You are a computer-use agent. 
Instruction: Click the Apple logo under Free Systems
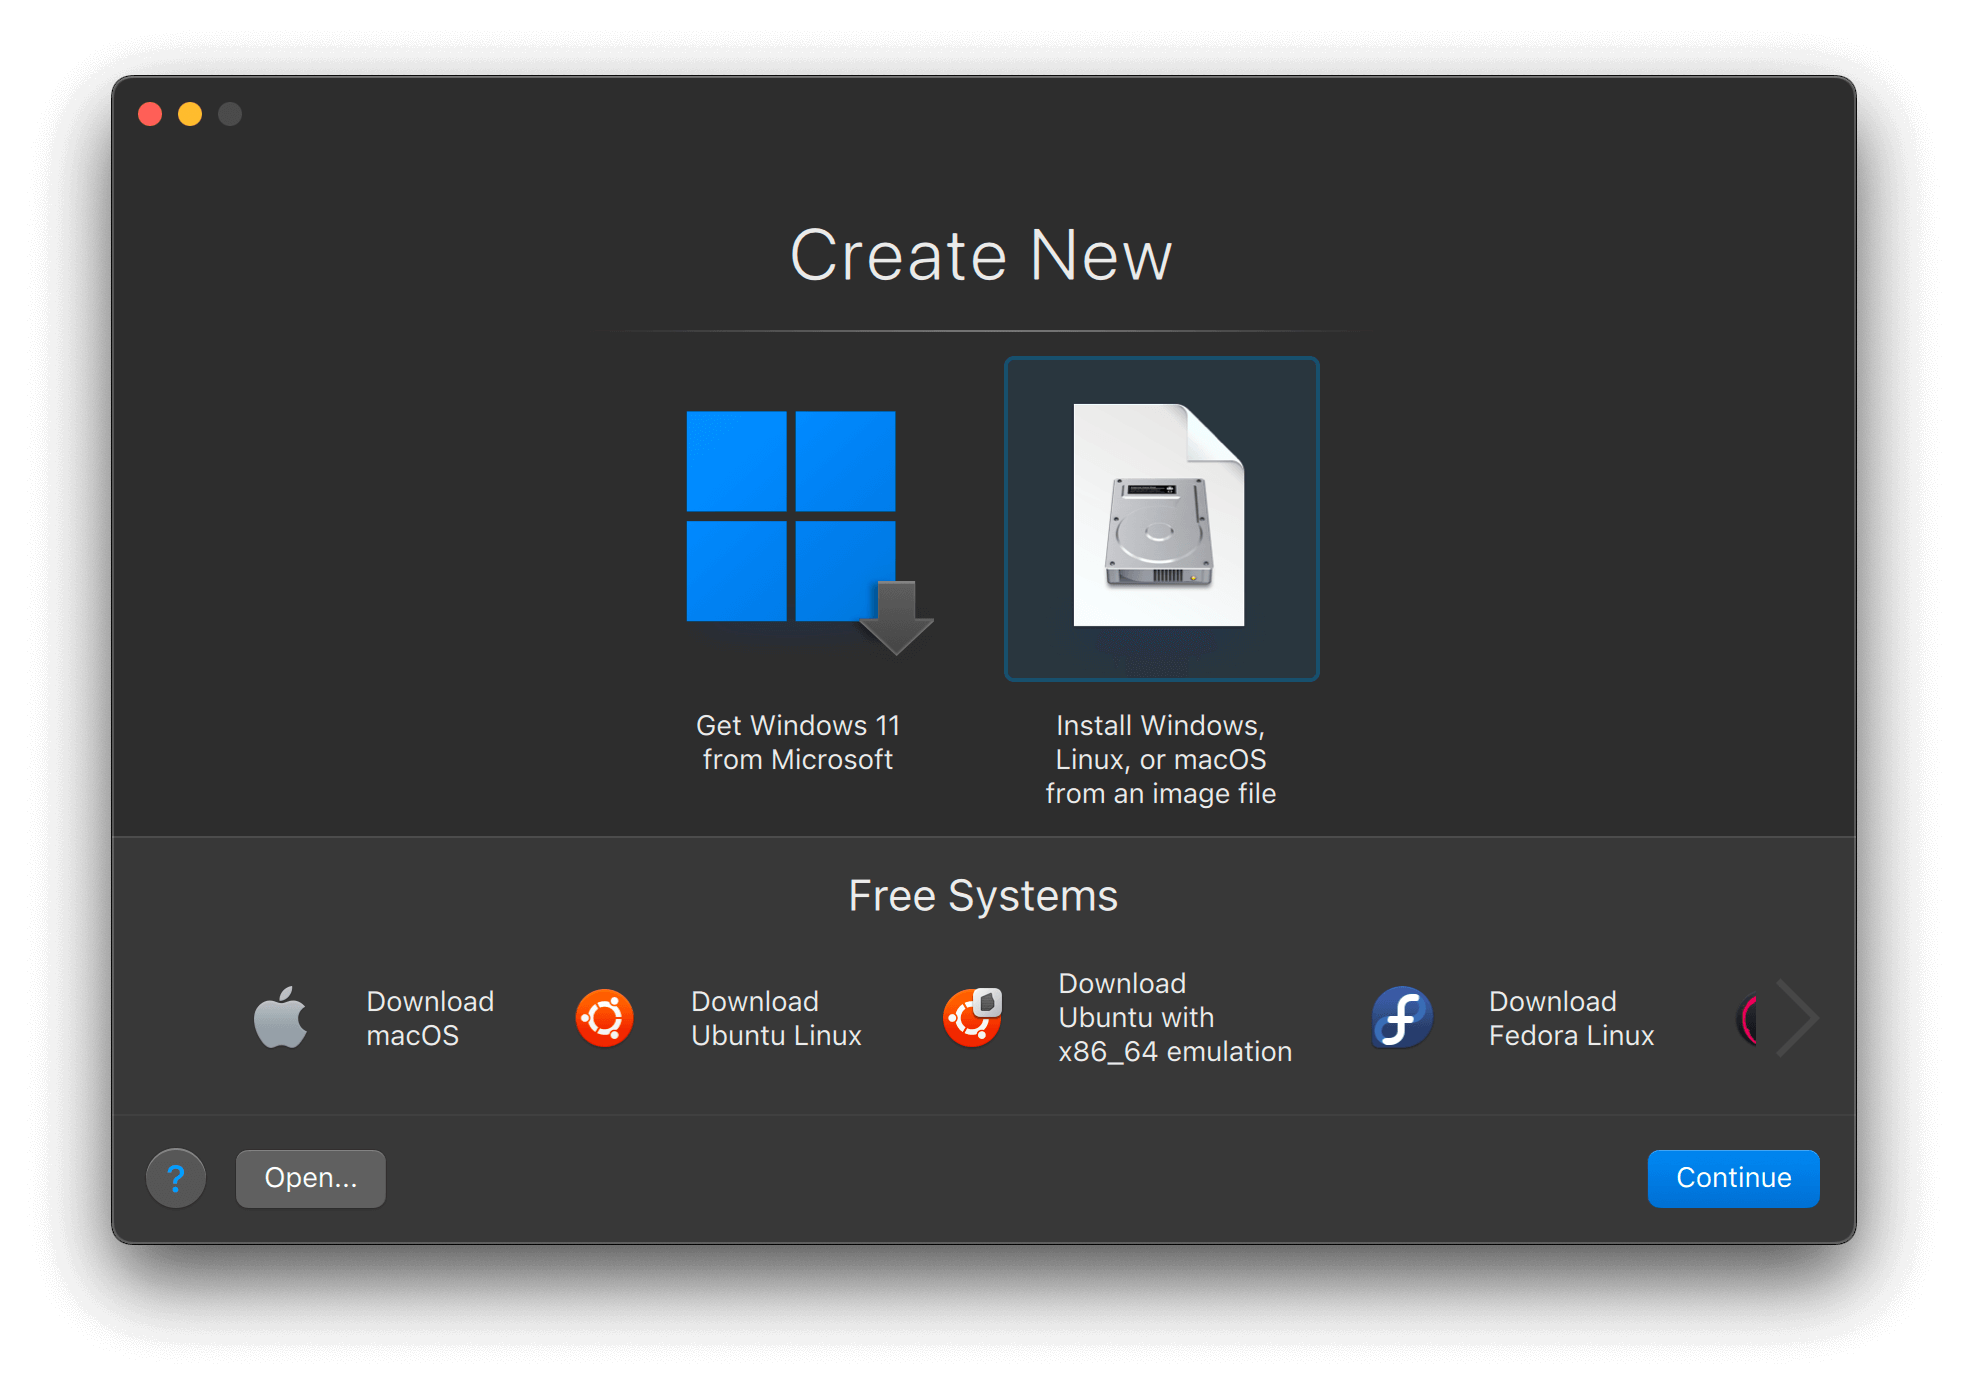[283, 1017]
